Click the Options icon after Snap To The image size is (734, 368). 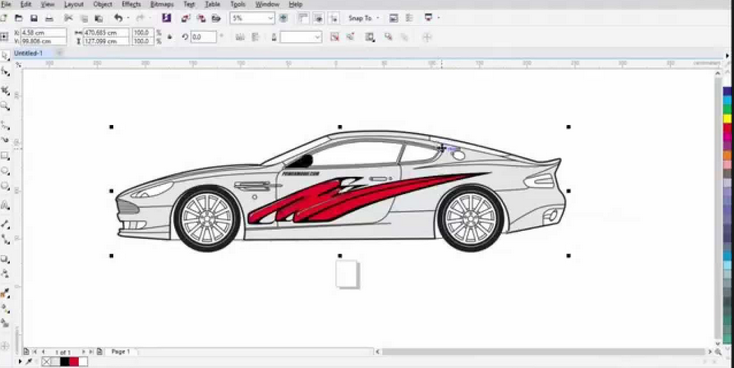coord(394,18)
